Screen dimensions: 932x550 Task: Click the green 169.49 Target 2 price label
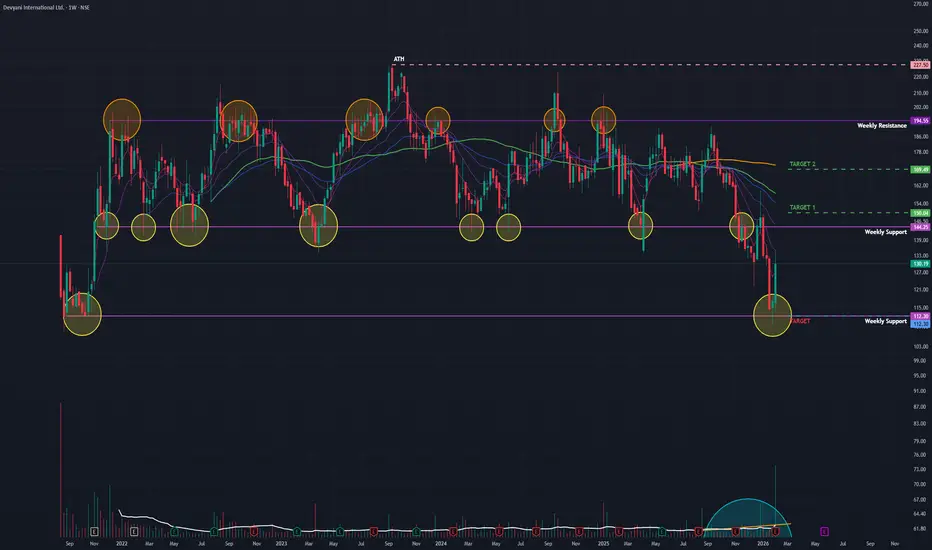click(920, 169)
